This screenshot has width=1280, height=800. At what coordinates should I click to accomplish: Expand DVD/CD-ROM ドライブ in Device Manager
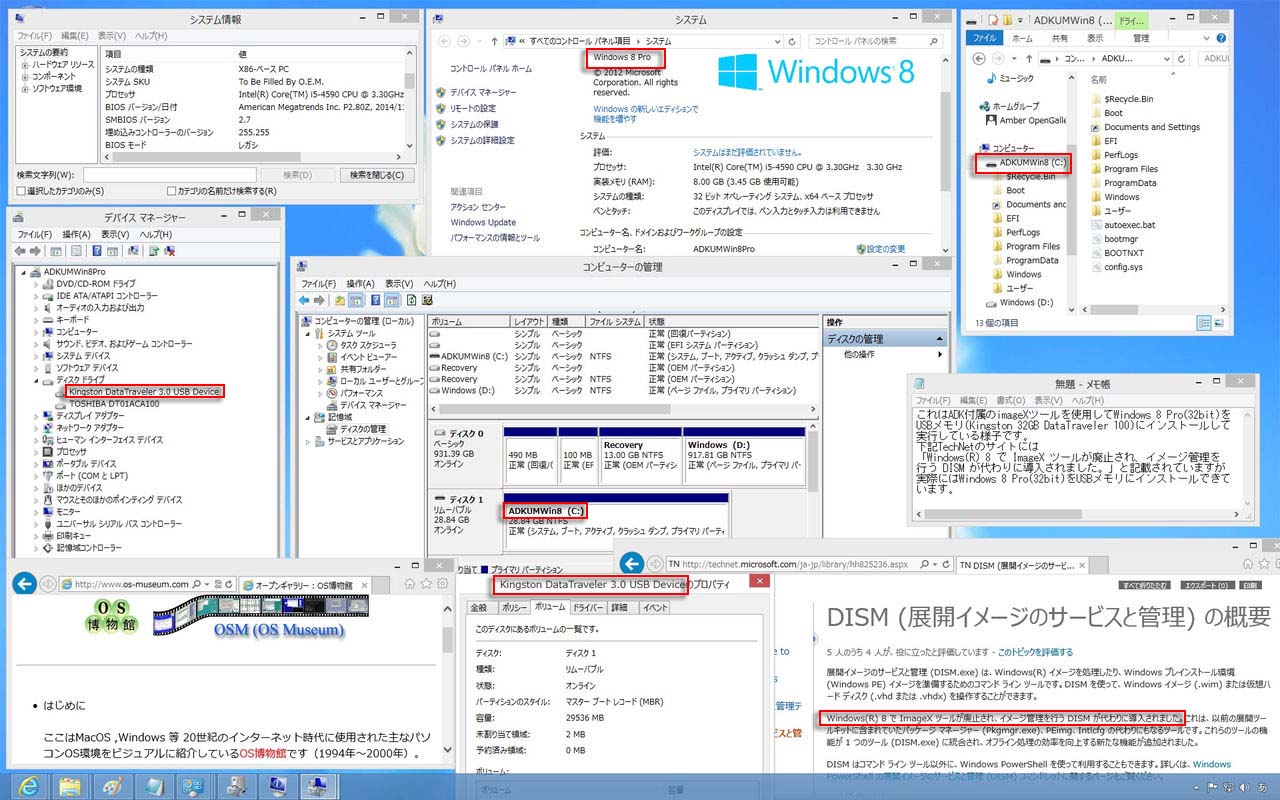(38, 284)
